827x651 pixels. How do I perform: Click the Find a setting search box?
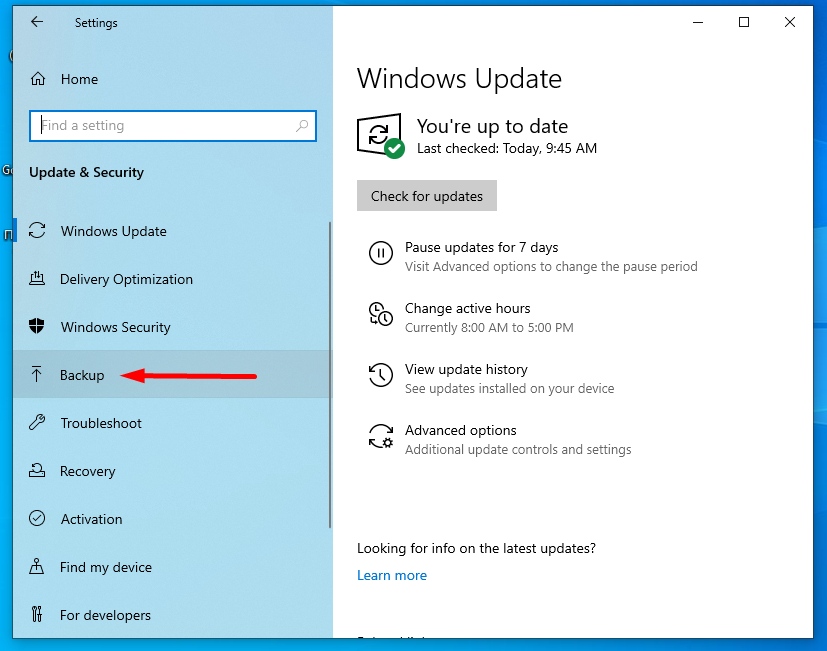(165, 126)
